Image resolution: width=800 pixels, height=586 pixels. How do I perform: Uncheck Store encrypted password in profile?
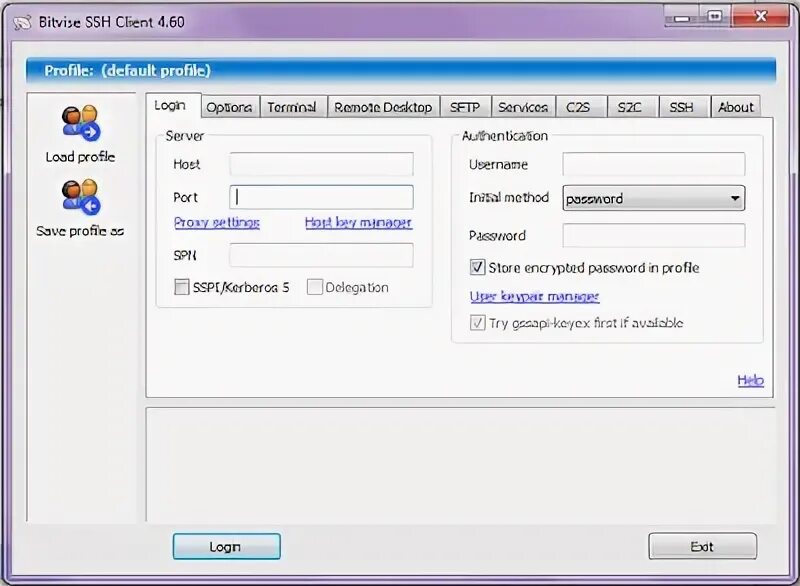click(477, 267)
